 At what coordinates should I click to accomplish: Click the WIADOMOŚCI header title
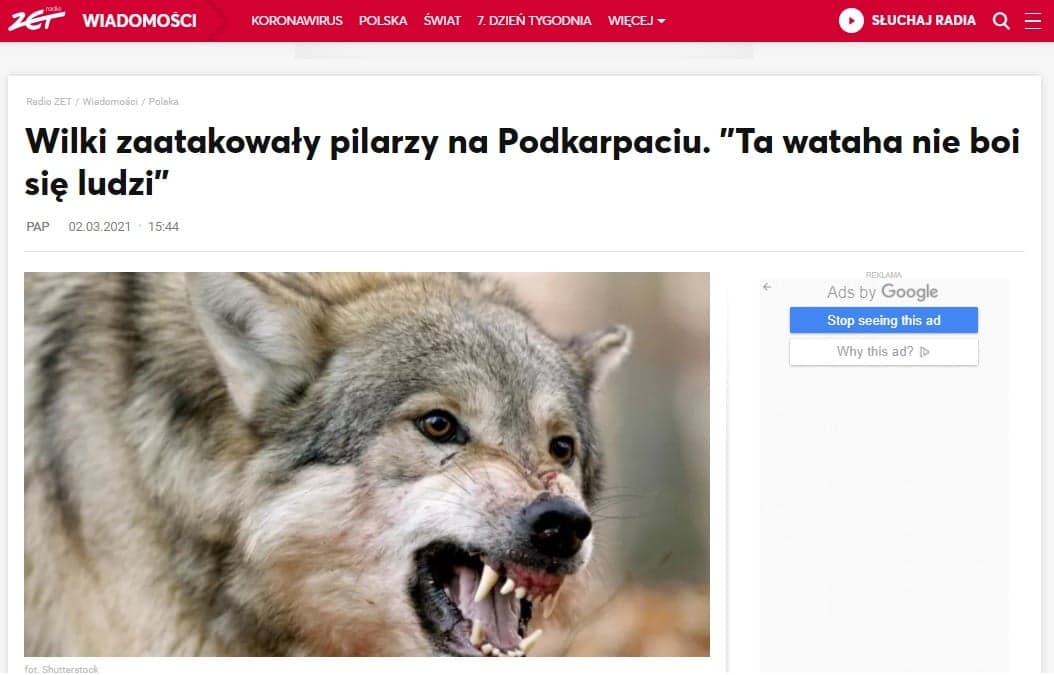[x=139, y=21]
